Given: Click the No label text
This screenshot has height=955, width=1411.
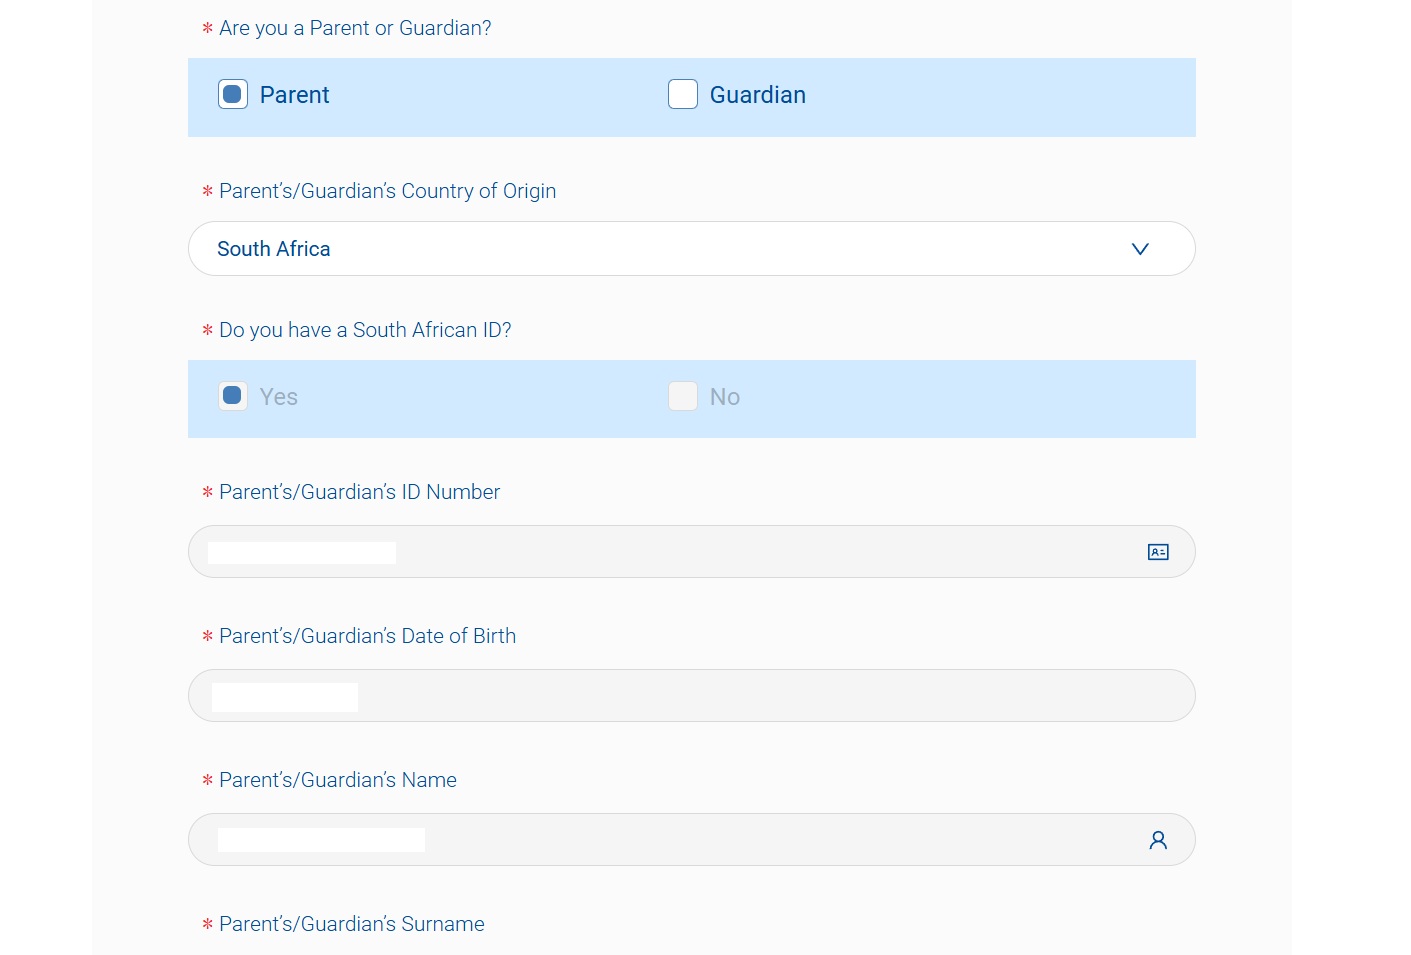Looking at the screenshot, I should coord(725,397).
